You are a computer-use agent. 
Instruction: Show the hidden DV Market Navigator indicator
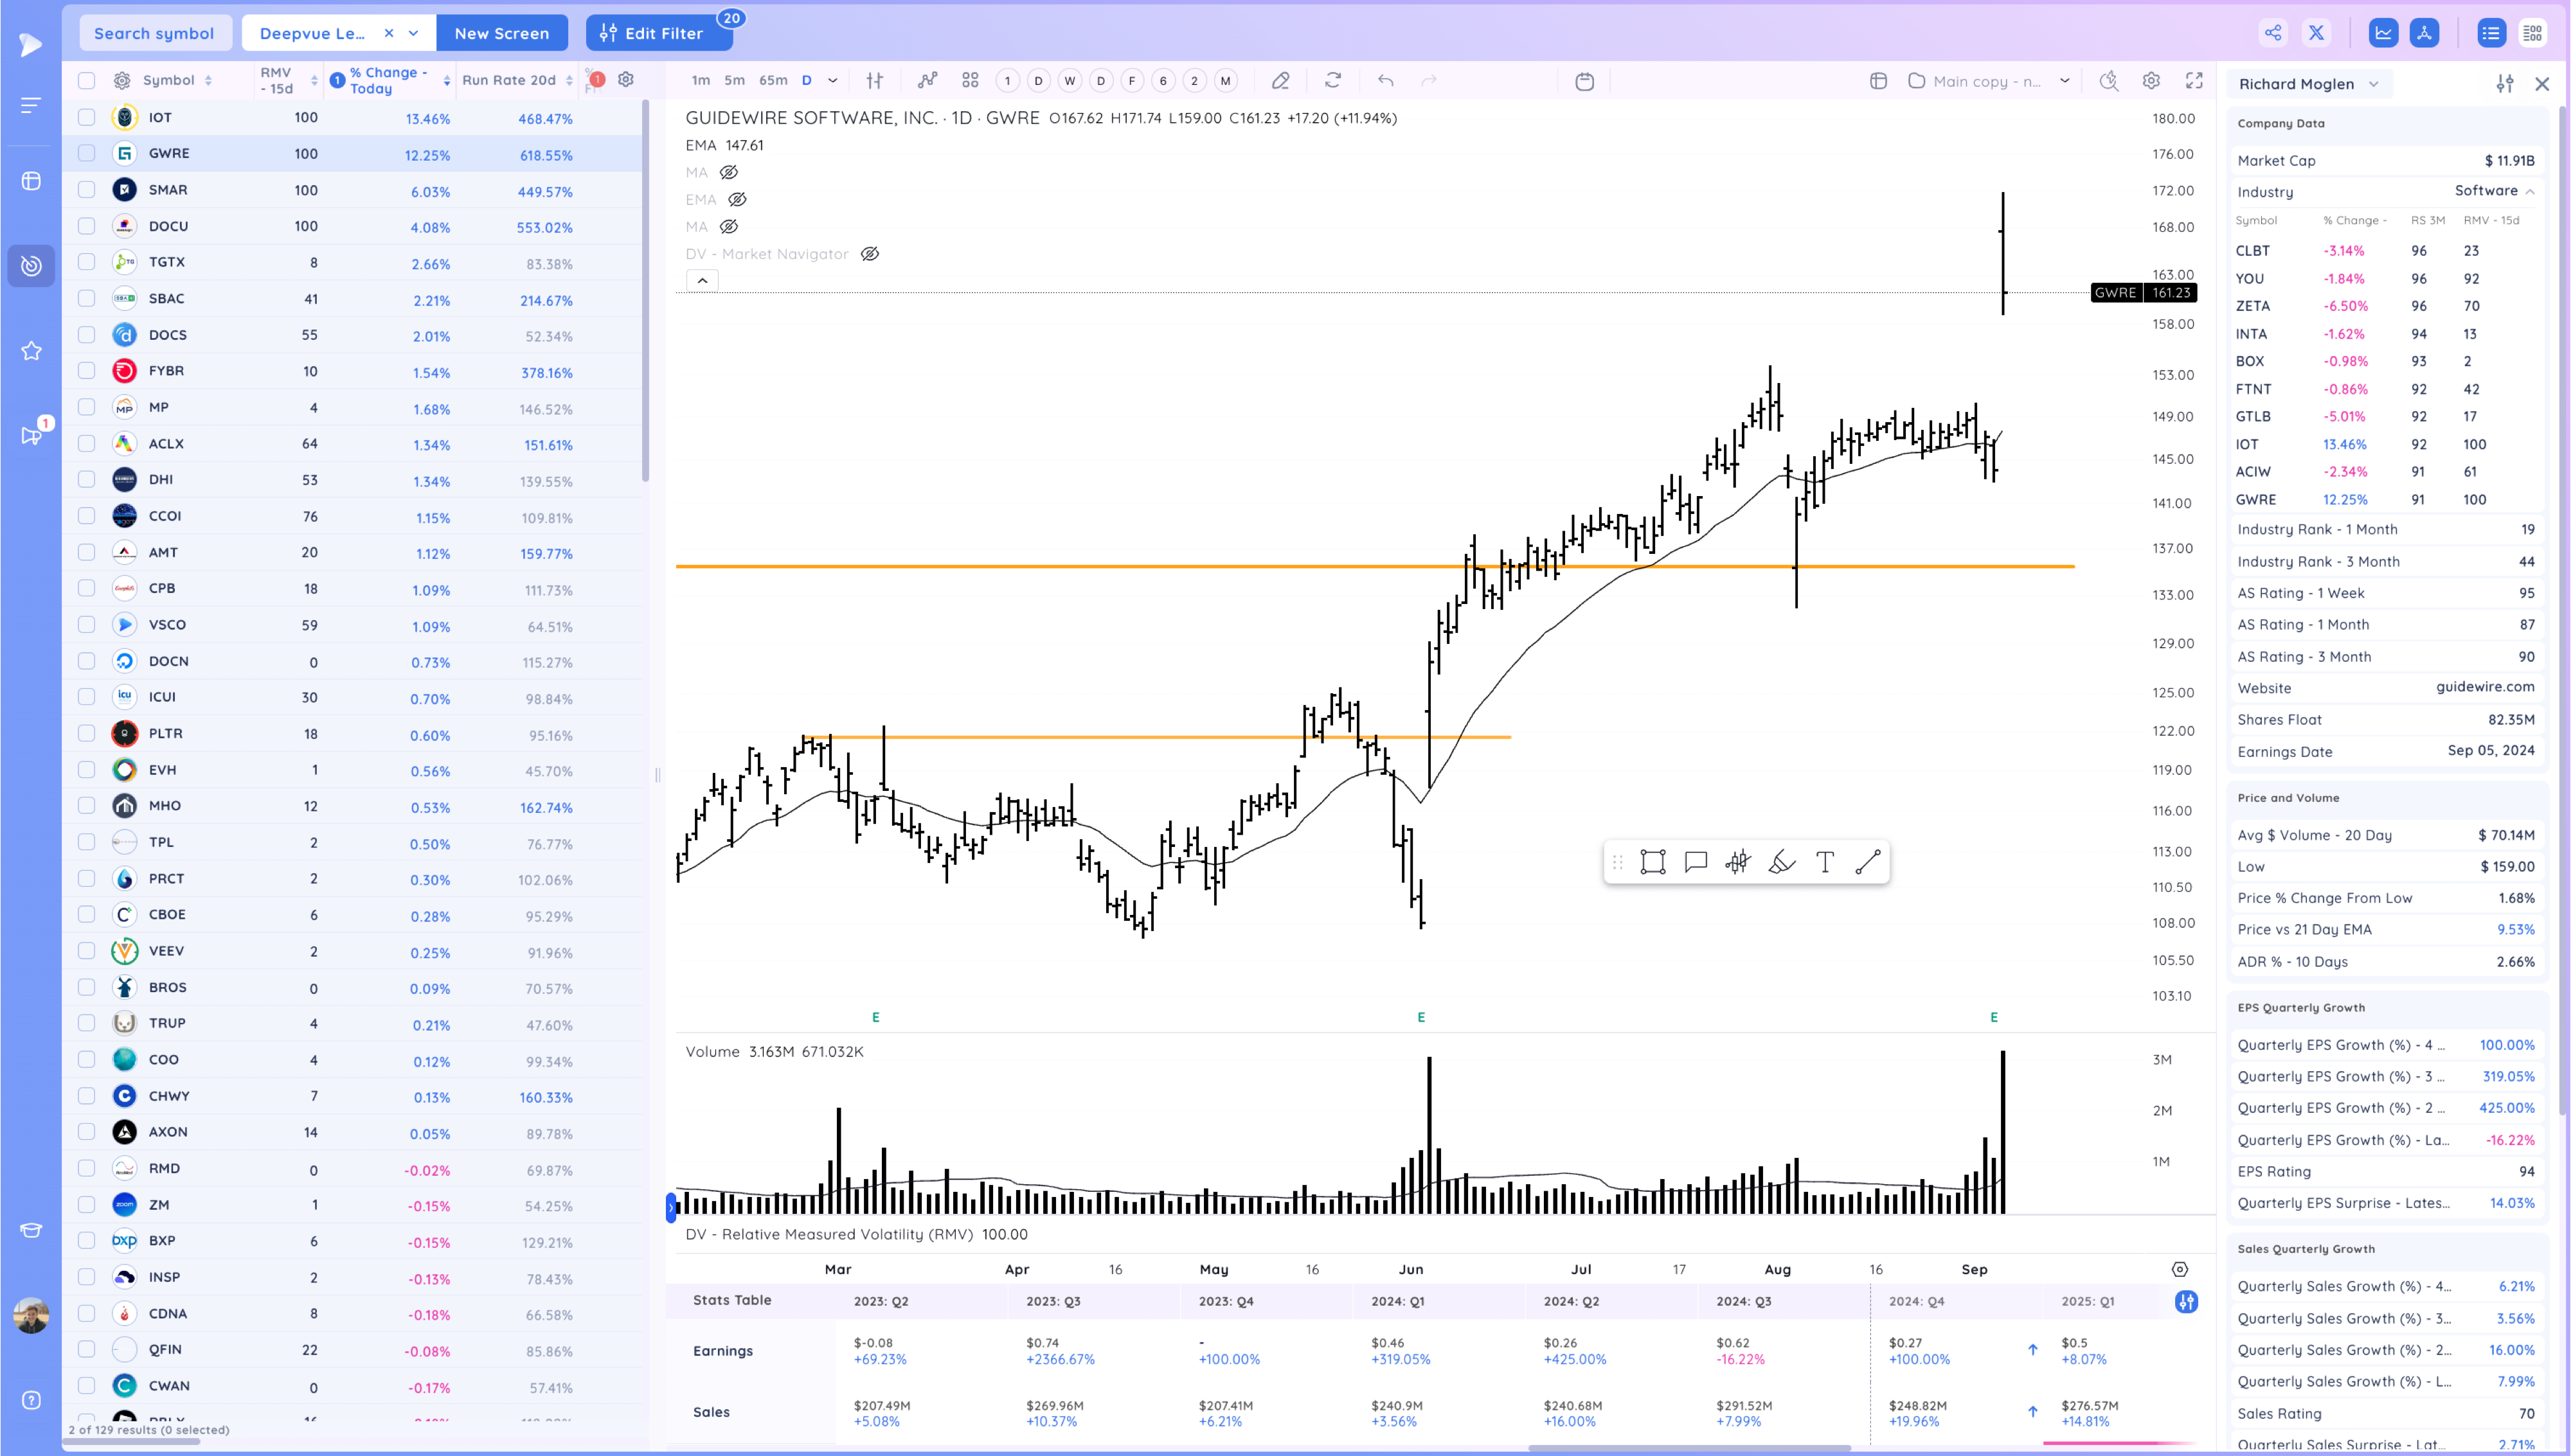pyautogui.click(x=870, y=254)
